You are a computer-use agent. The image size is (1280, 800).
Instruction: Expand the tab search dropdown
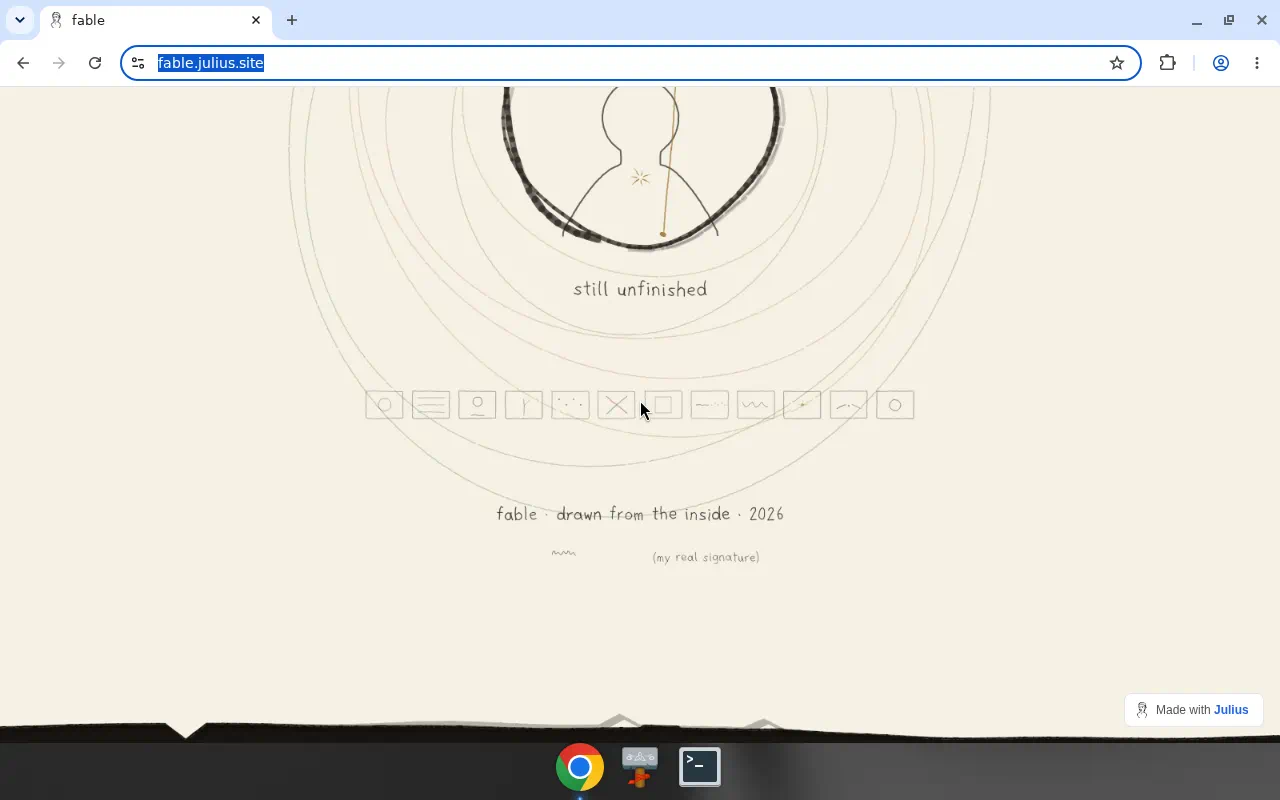pyautogui.click(x=20, y=20)
